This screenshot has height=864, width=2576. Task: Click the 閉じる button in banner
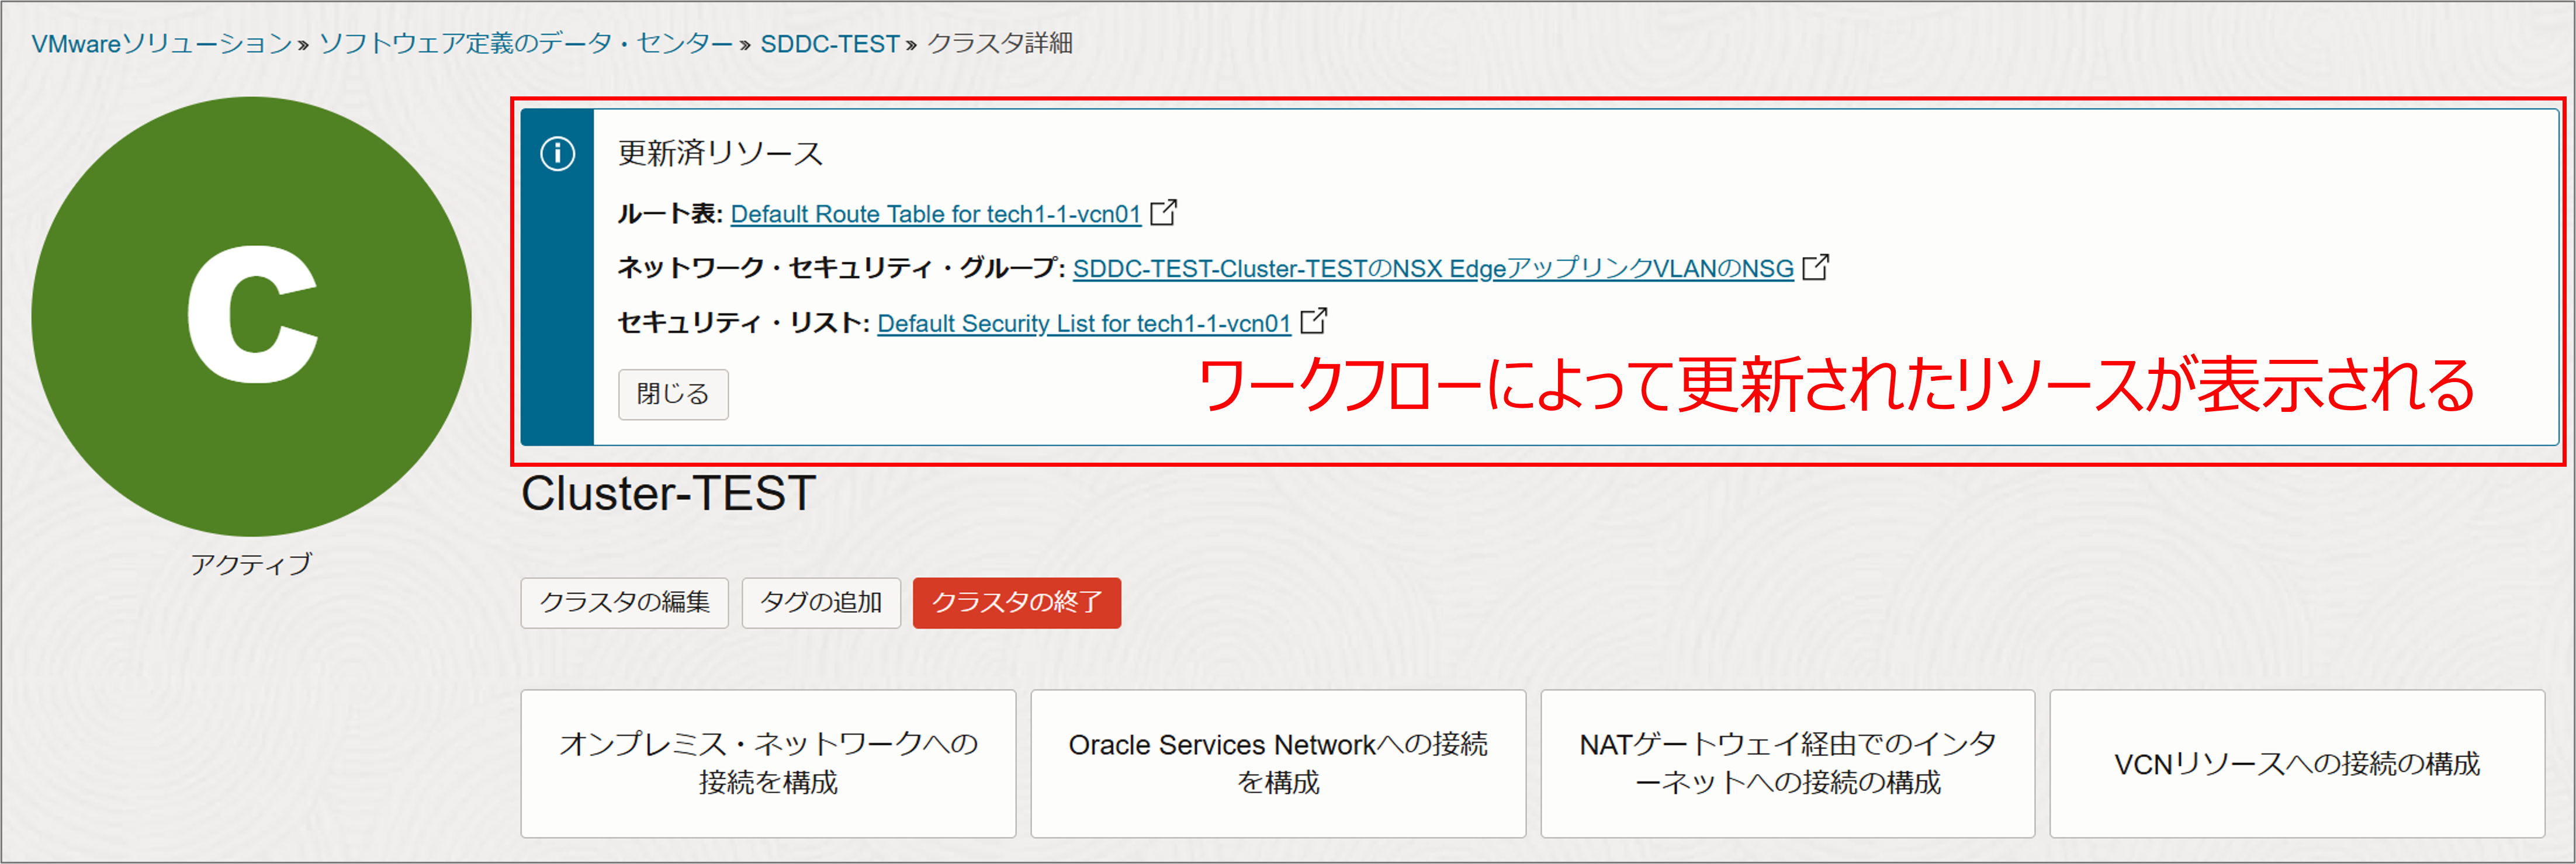pyautogui.click(x=673, y=394)
